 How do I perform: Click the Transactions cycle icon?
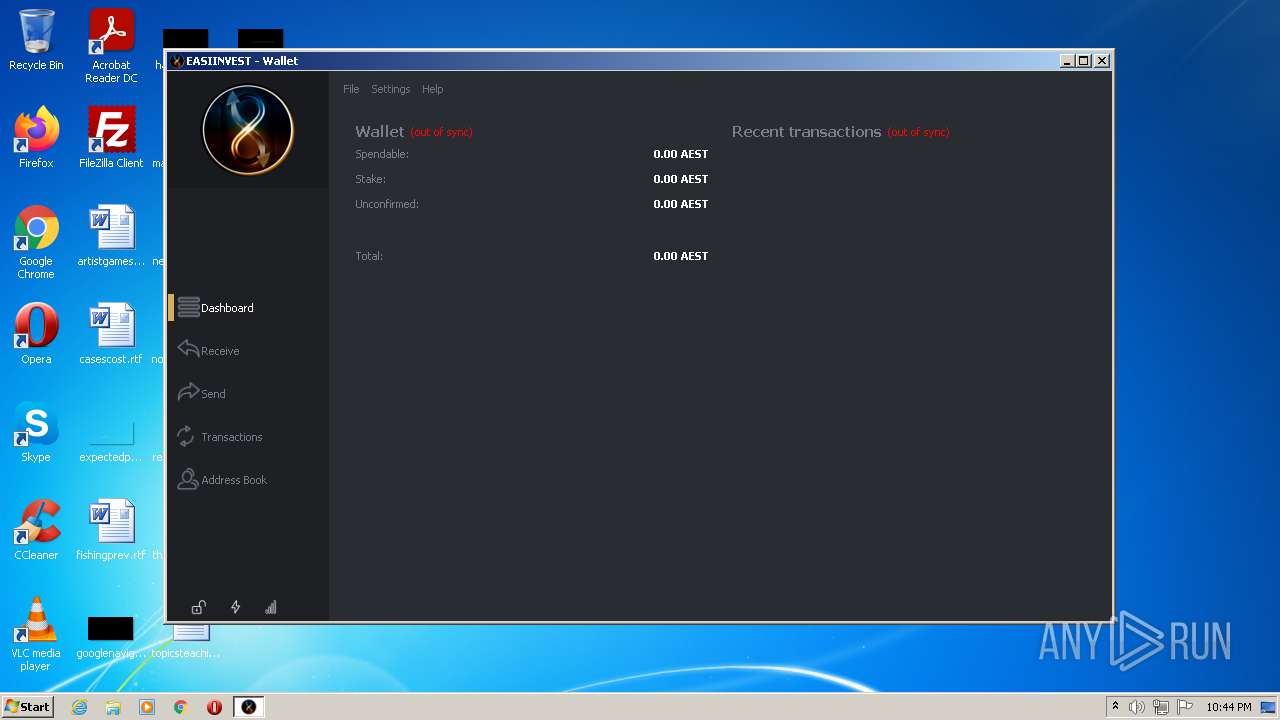[186, 436]
